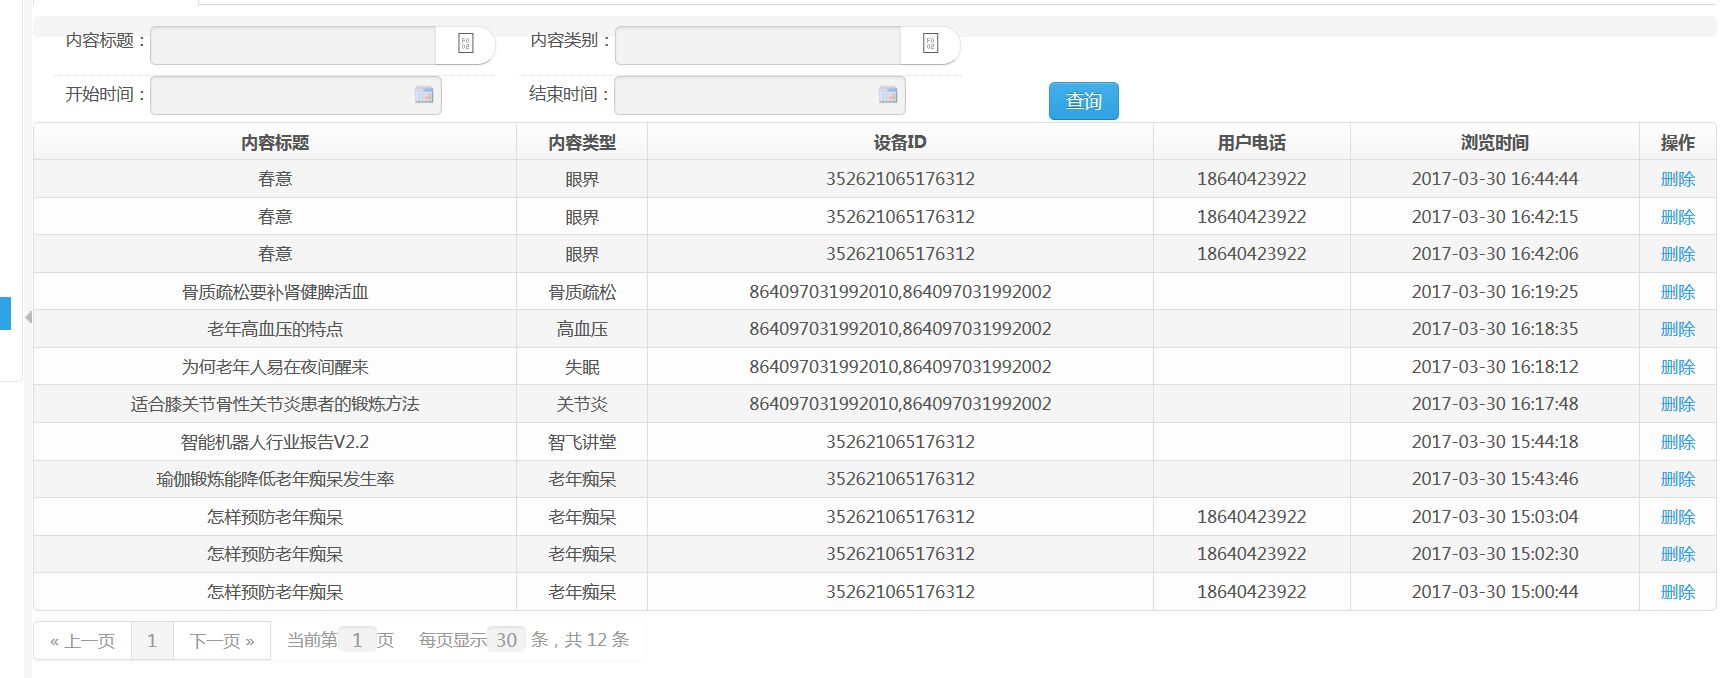Collapse the left sidebar with the arrow handle
This screenshot has width=1726, height=678.
[x=28, y=317]
